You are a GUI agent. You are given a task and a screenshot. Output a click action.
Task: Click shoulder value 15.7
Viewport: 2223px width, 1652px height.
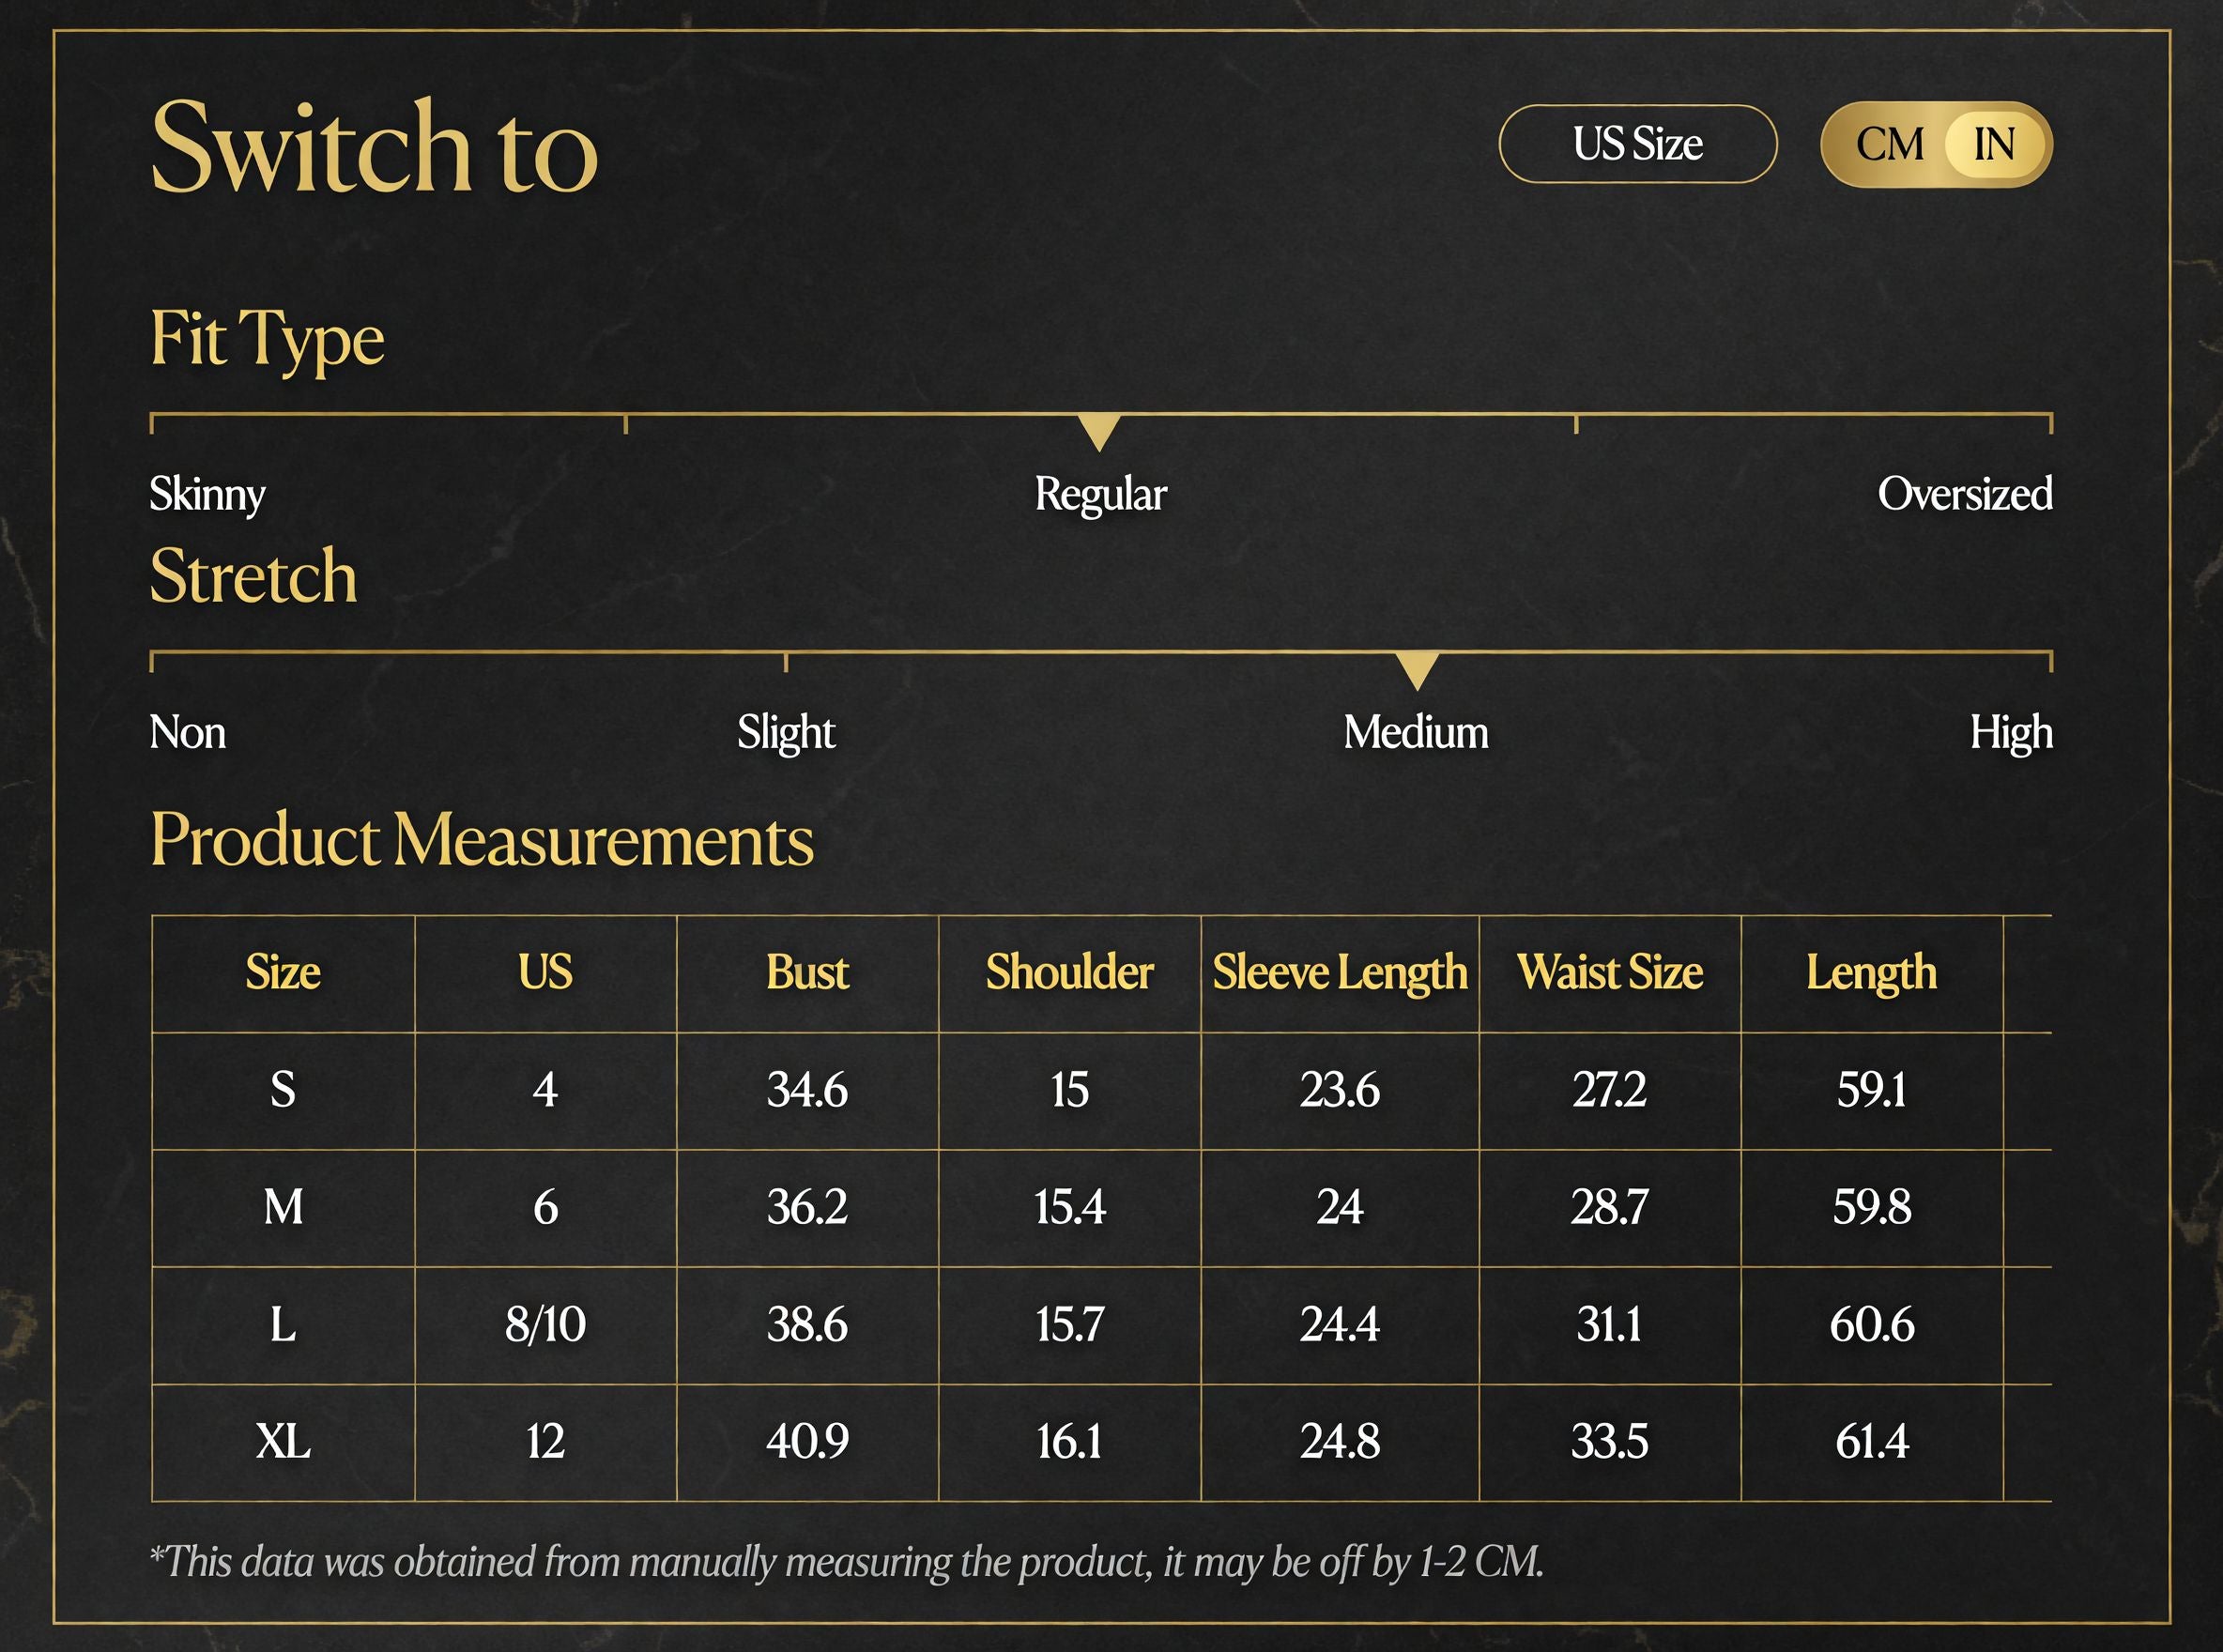pyautogui.click(x=1069, y=1325)
